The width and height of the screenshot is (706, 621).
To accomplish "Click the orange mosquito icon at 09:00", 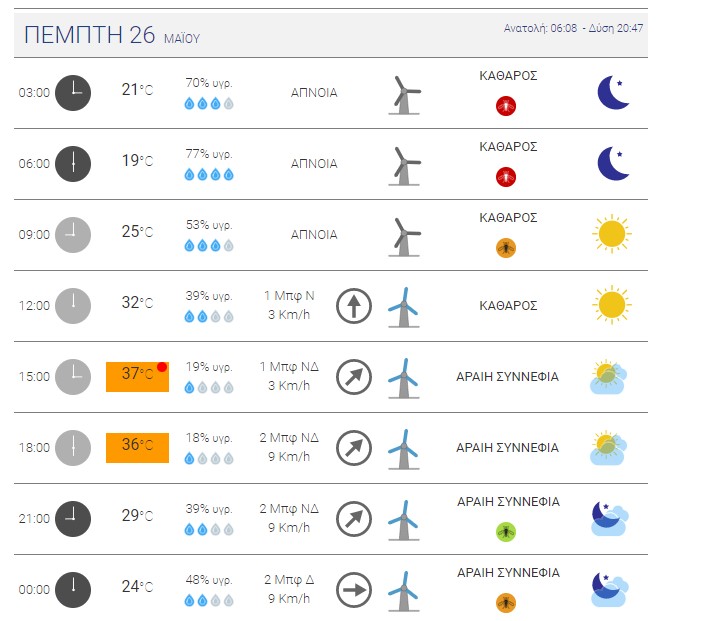I will click(x=507, y=246).
